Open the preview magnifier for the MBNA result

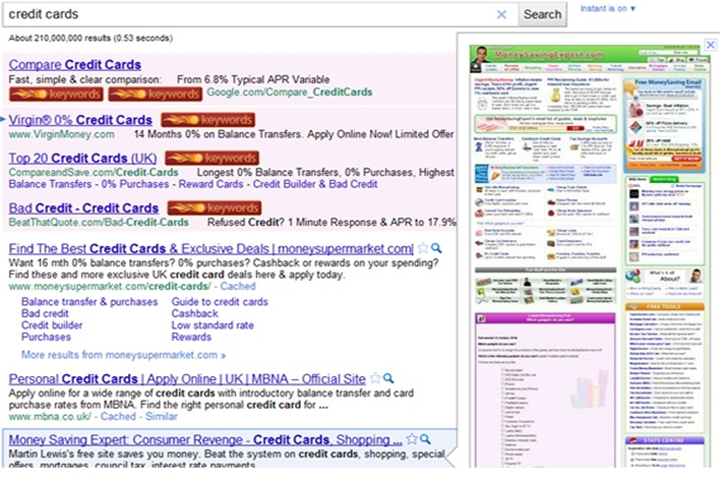(389, 380)
